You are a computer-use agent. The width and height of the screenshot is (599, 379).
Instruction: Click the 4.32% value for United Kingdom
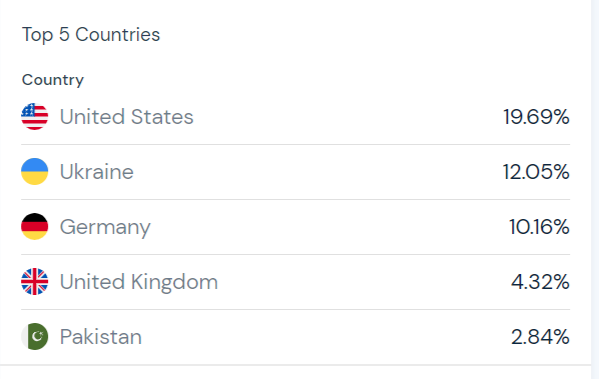point(540,282)
